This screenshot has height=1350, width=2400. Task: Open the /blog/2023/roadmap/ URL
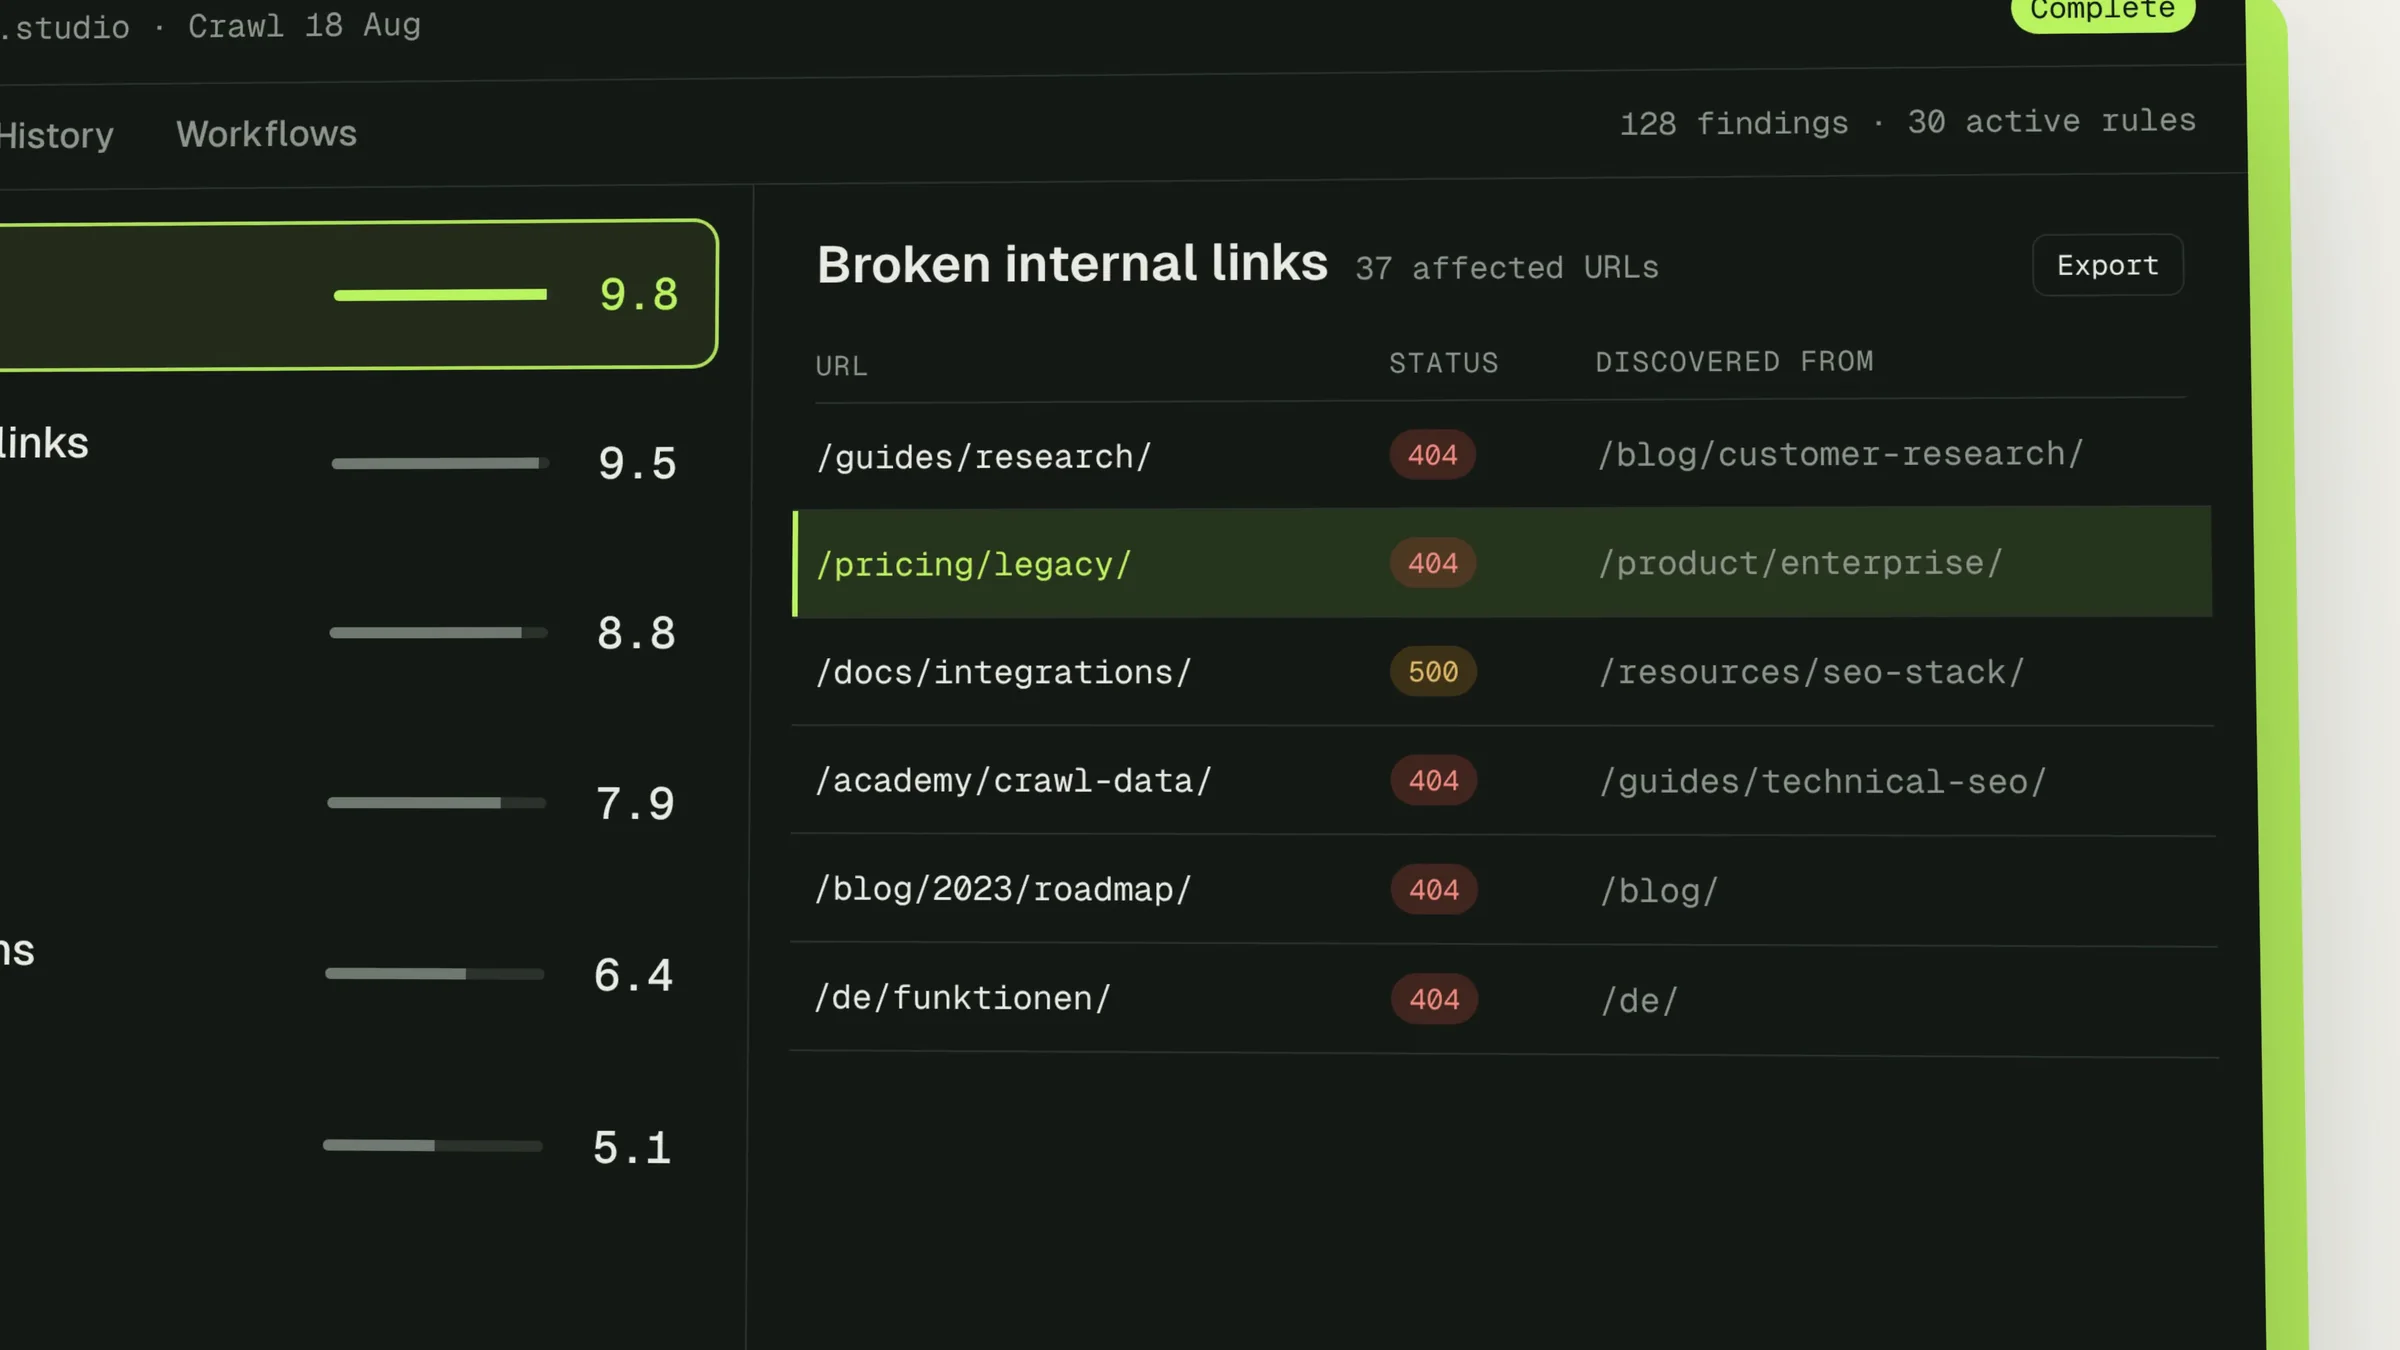1003,890
